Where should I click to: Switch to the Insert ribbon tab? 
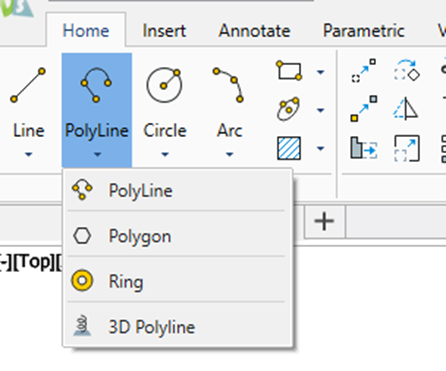point(164,31)
